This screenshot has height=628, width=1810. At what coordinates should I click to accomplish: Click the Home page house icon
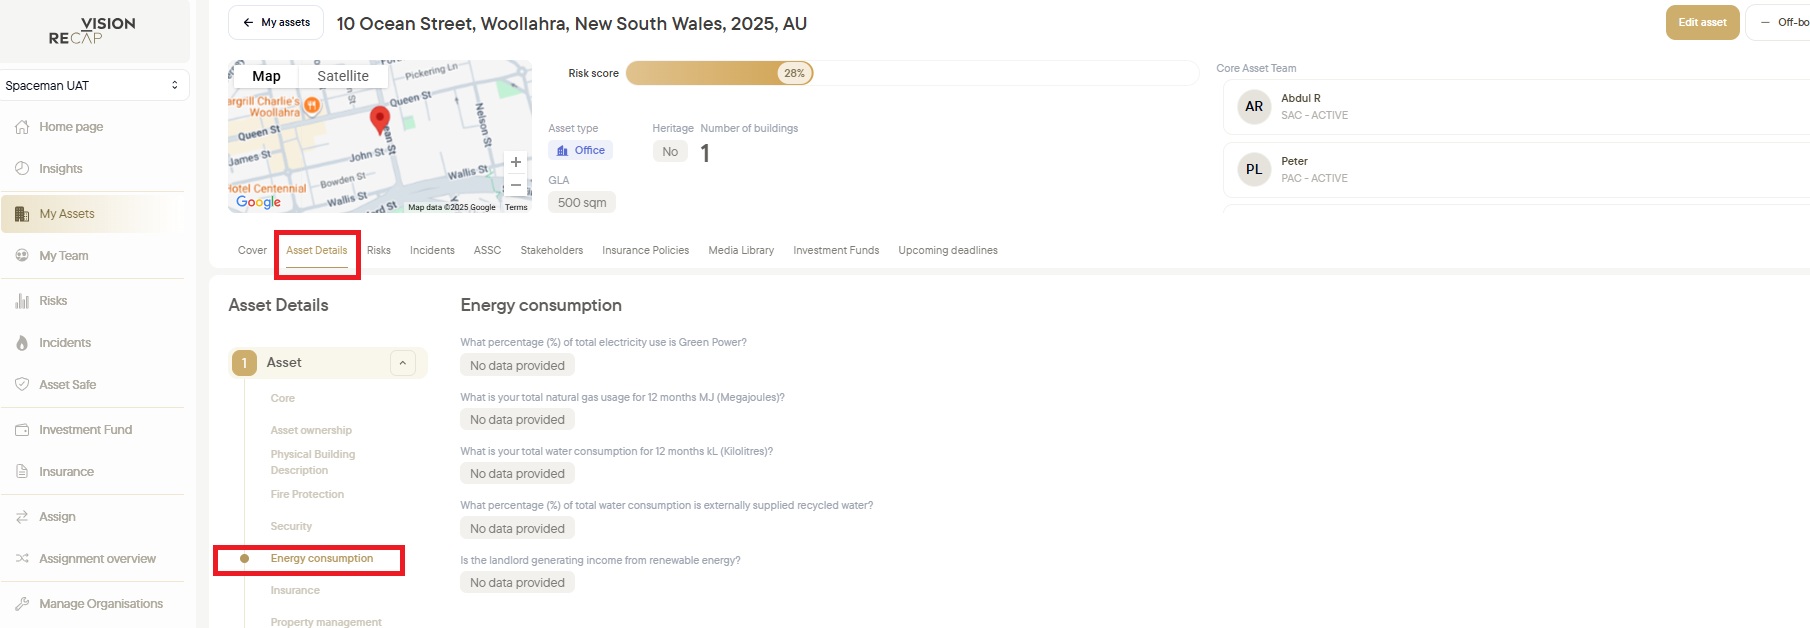pos(22,127)
